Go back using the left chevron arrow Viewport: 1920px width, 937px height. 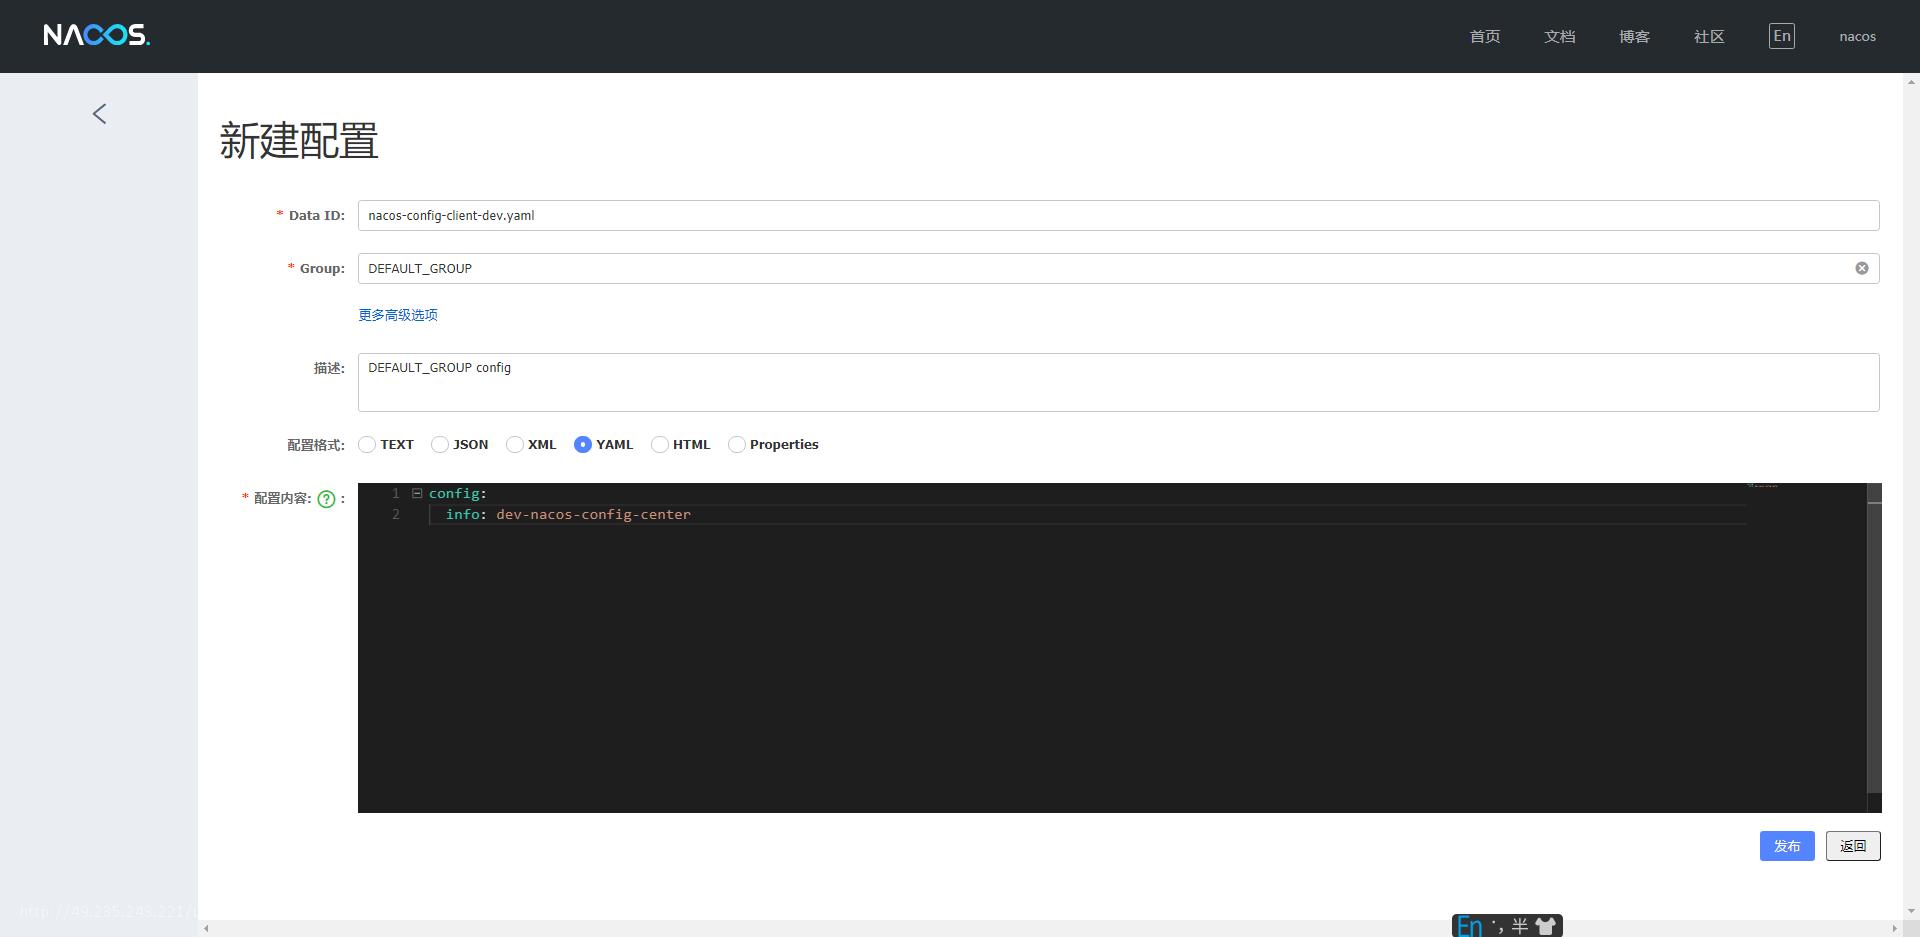99,114
